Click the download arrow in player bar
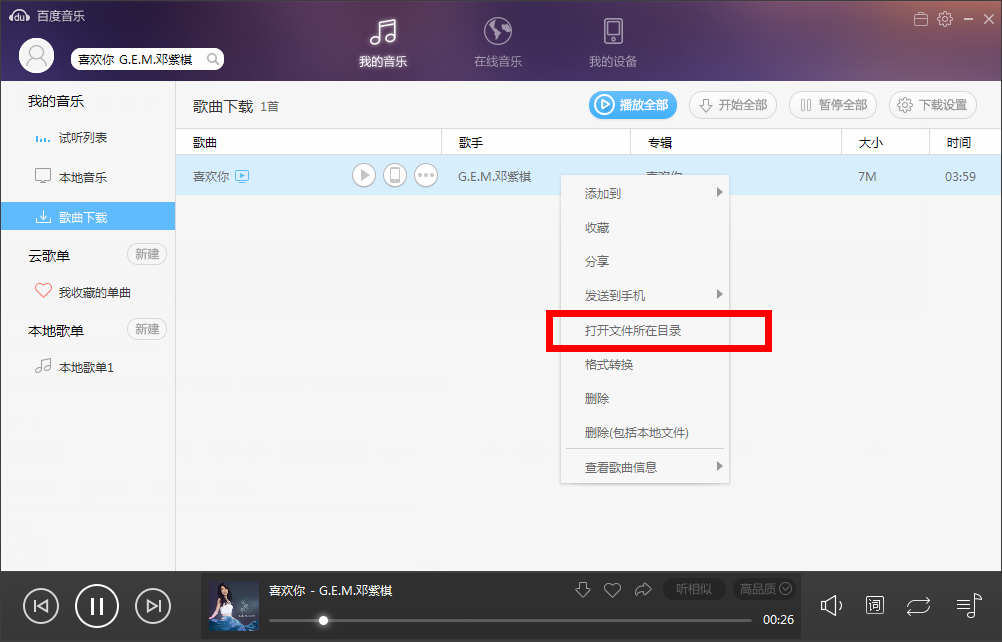 click(x=583, y=590)
